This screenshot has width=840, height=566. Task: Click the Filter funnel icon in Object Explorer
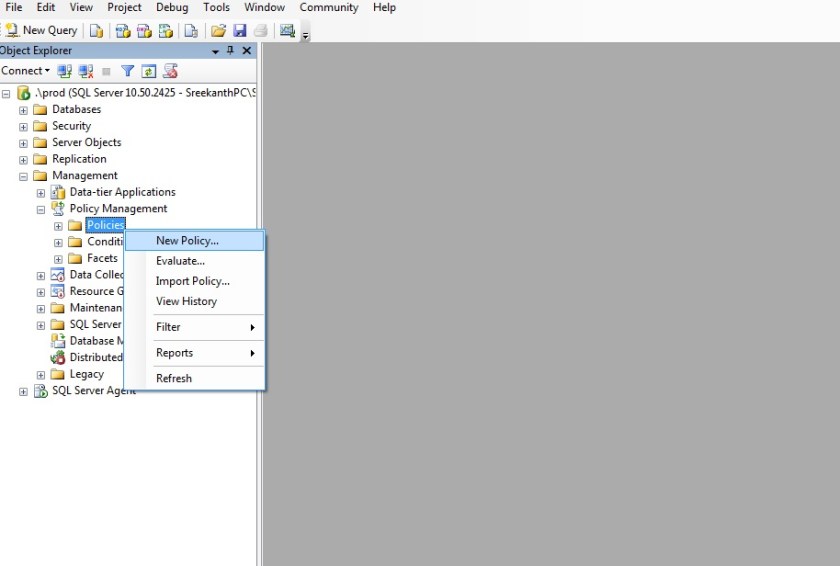pos(127,71)
